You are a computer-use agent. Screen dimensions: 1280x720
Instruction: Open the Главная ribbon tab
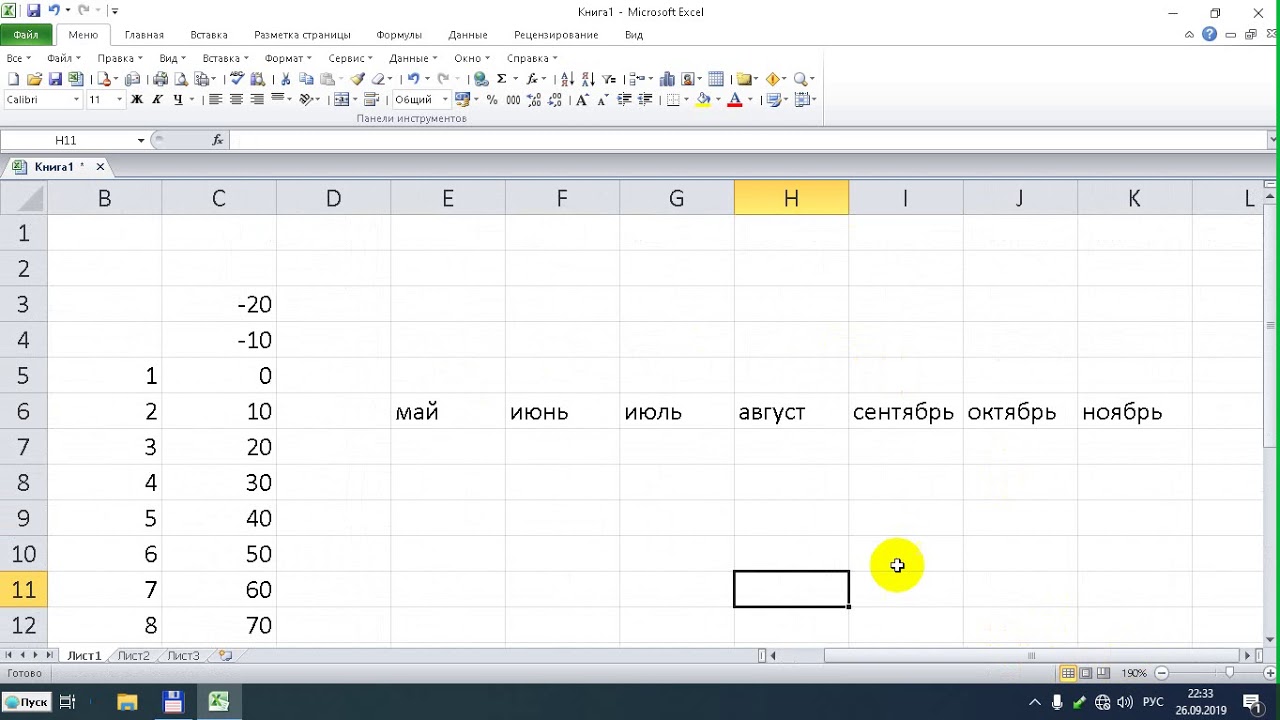pyautogui.click(x=144, y=35)
